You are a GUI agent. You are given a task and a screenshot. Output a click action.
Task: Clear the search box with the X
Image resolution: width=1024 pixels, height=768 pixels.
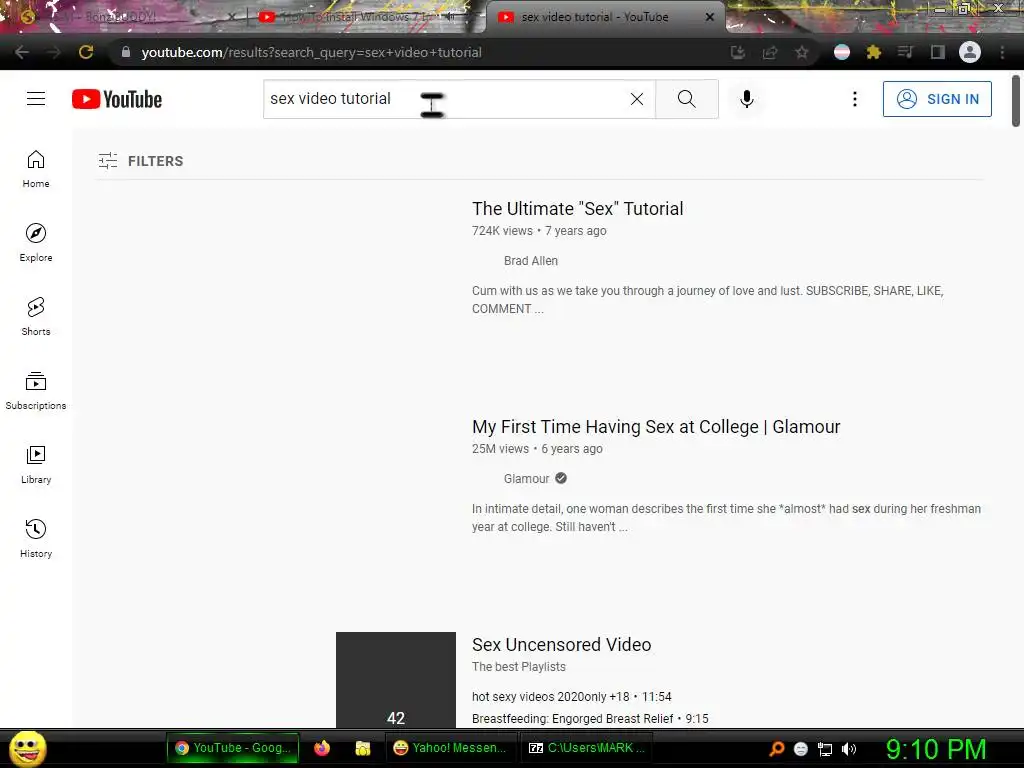(x=637, y=99)
